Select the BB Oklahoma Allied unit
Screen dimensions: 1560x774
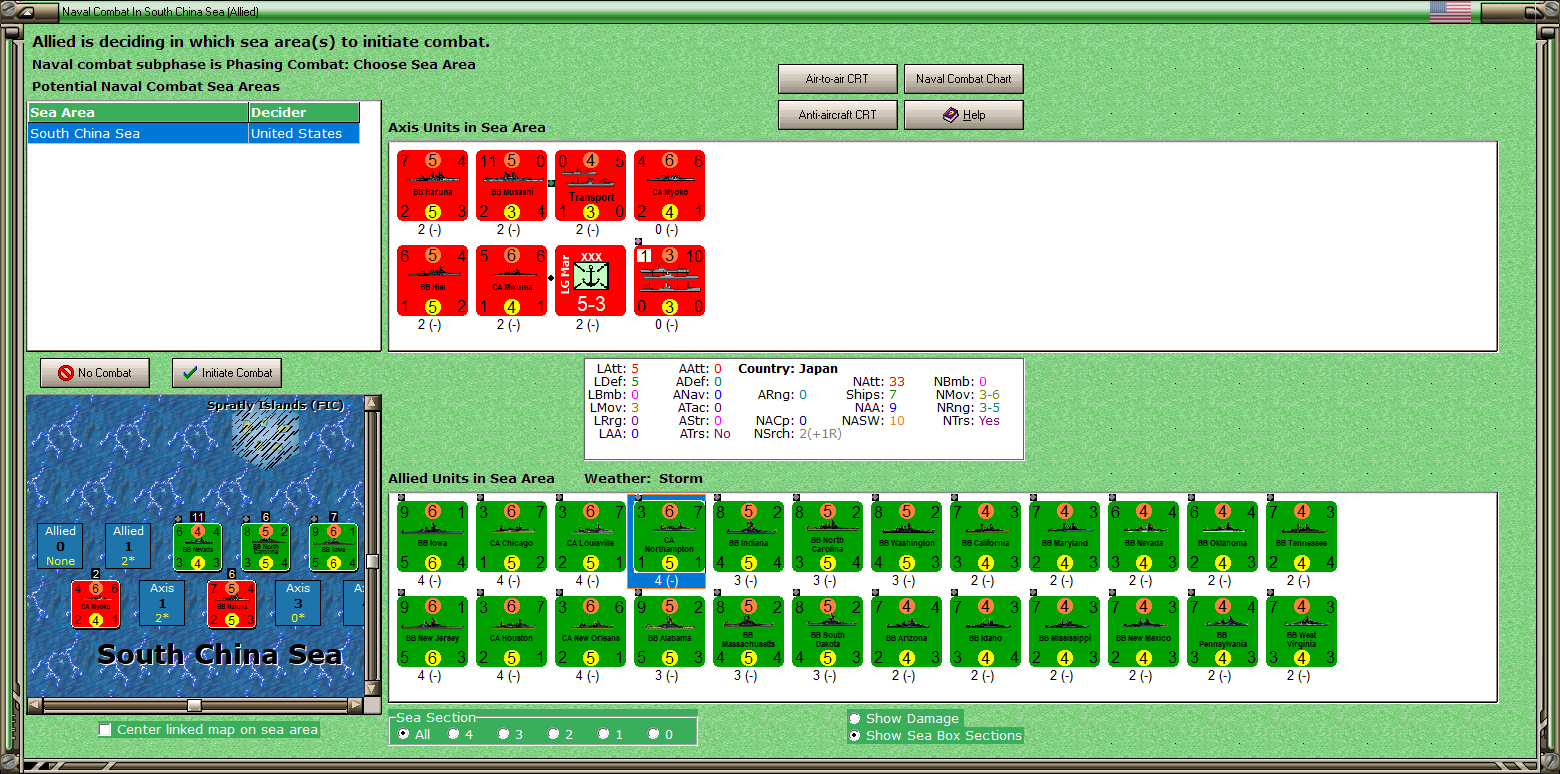click(1223, 537)
